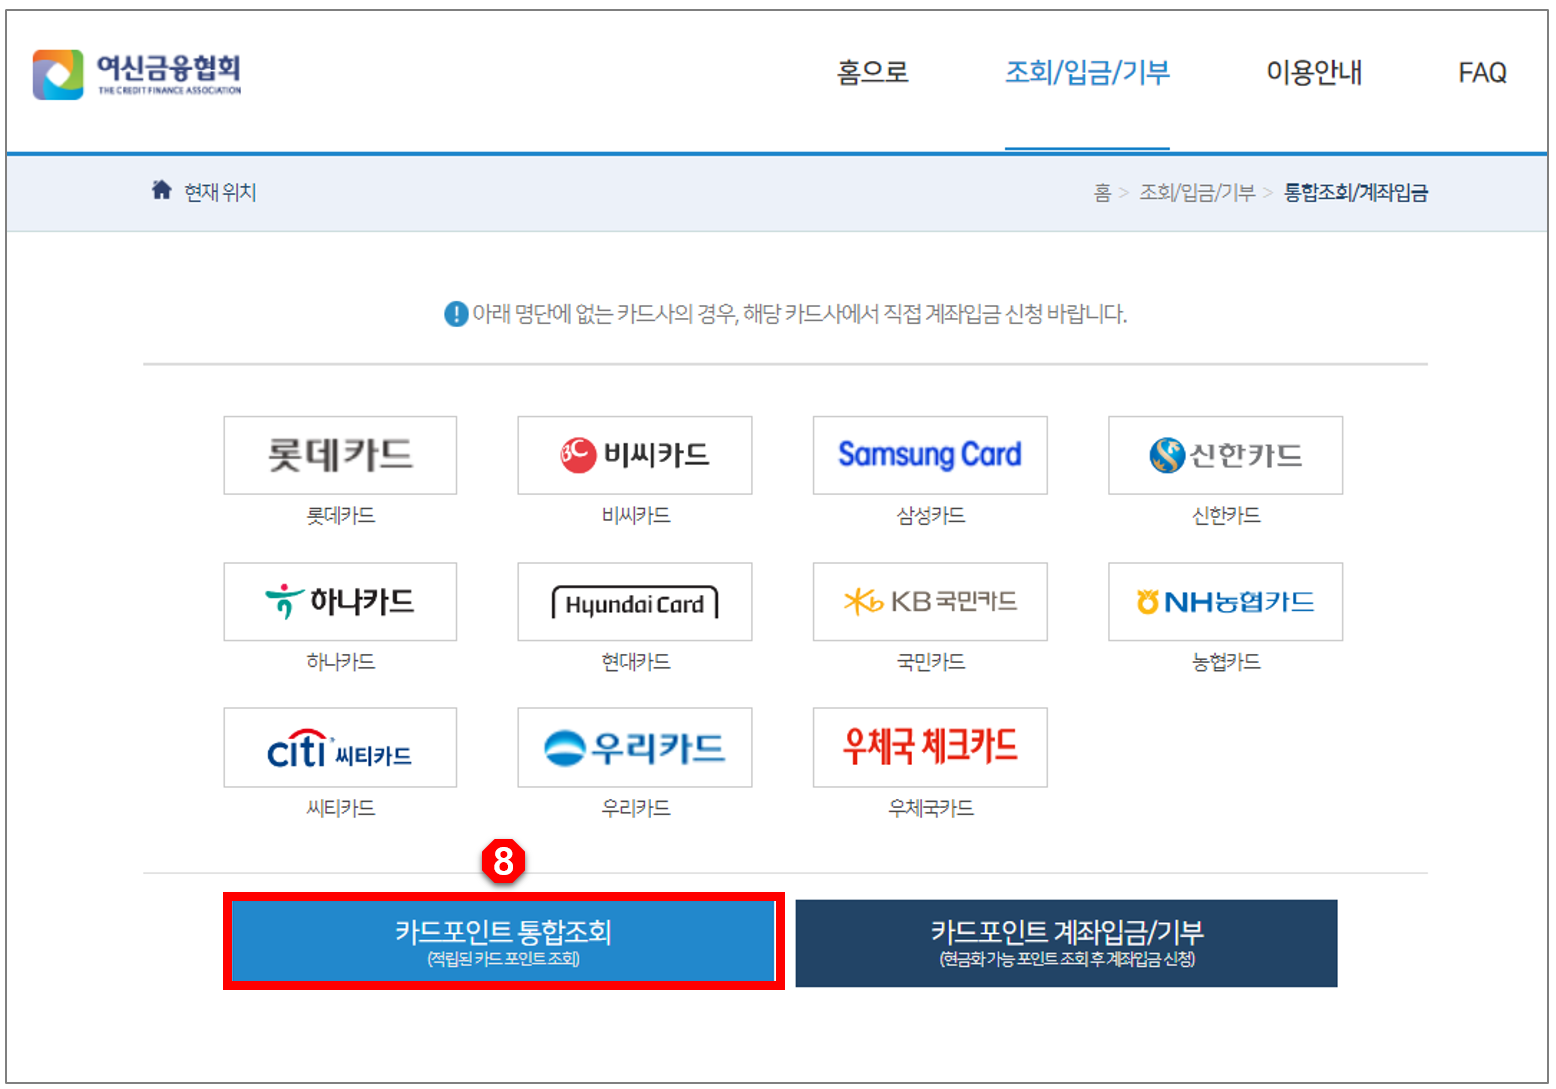The width and height of the screenshot is (1556, 1089).
Task: Click the 조회/입금/기부 breadcrumb link
Action: [x=1197, y=192]
